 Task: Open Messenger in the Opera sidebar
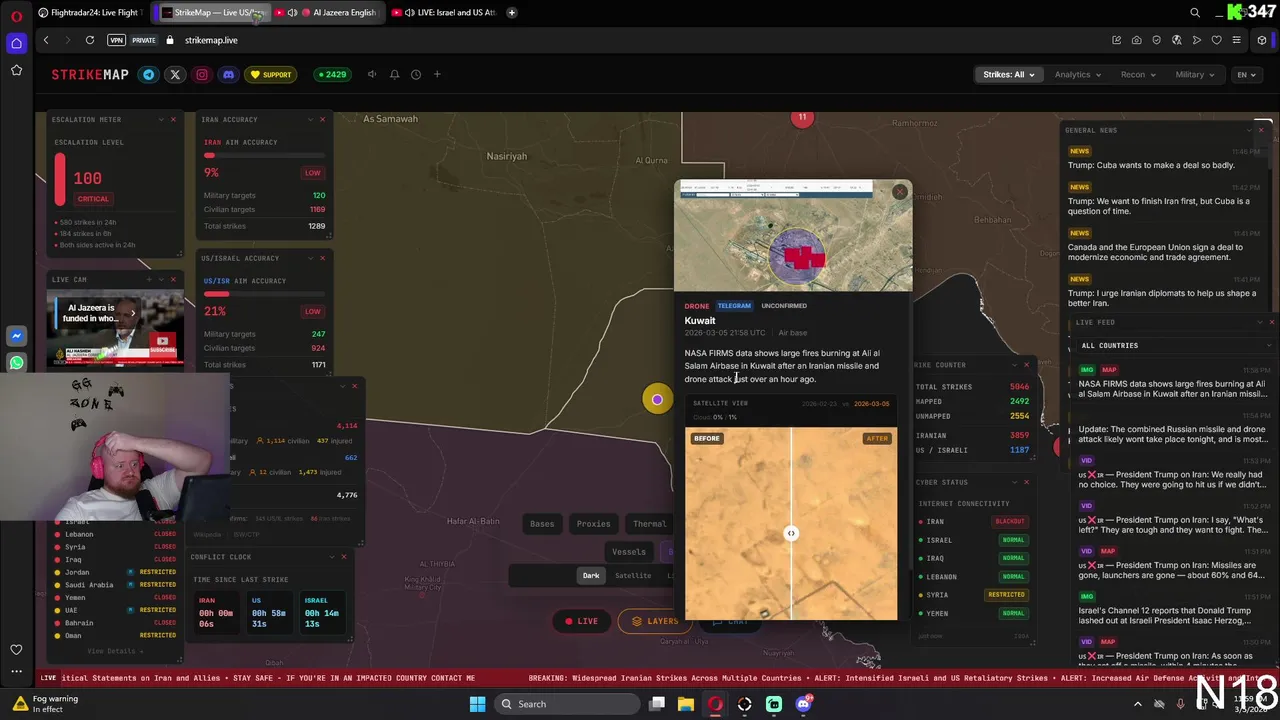click(16, 336)
